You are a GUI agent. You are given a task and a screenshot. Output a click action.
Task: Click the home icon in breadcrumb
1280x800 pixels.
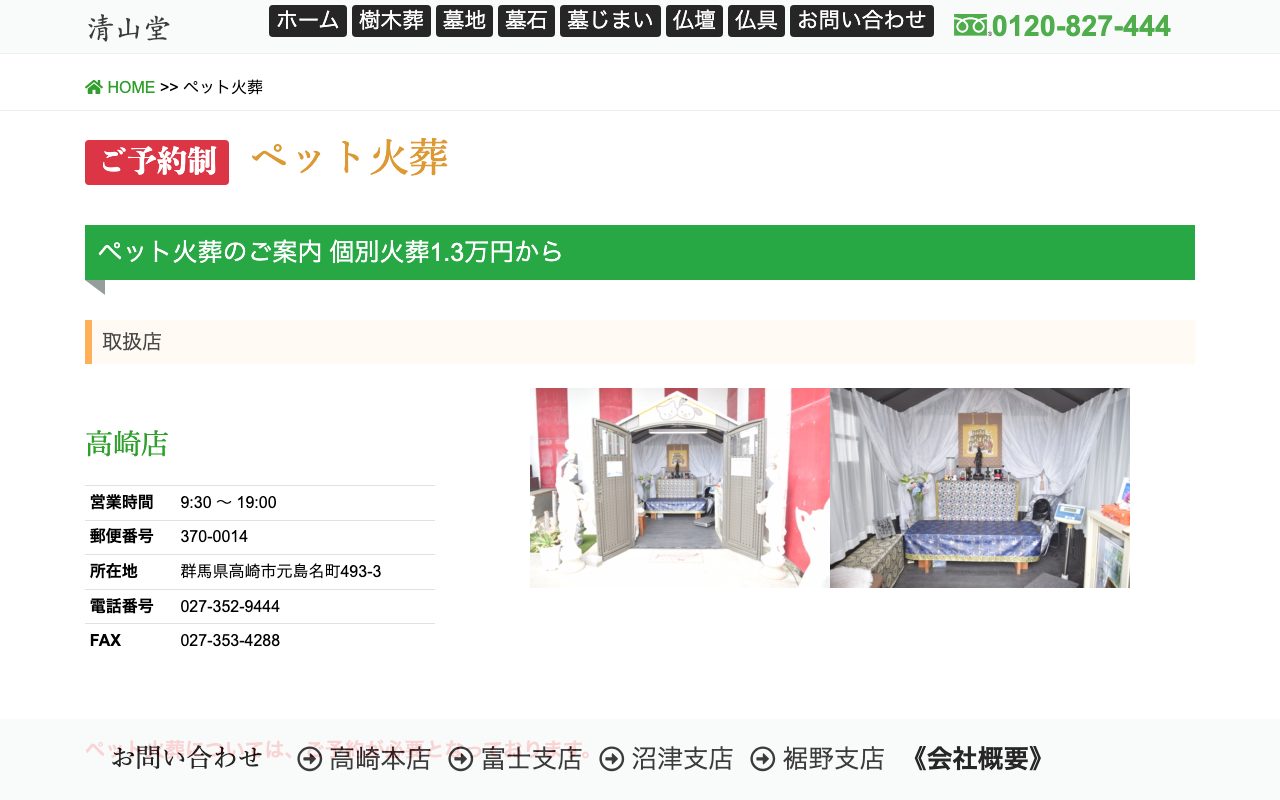pos(94,87)
